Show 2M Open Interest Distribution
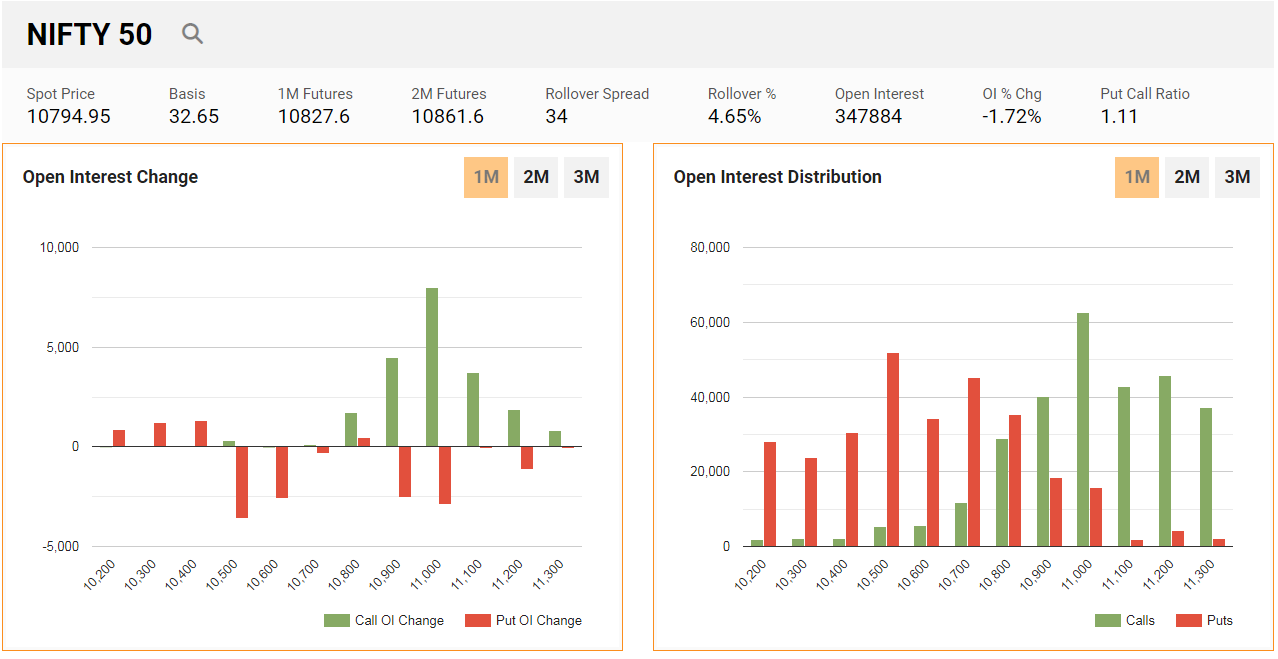The width and height of the screenshot is (1278, 659). pos(1187,177)
